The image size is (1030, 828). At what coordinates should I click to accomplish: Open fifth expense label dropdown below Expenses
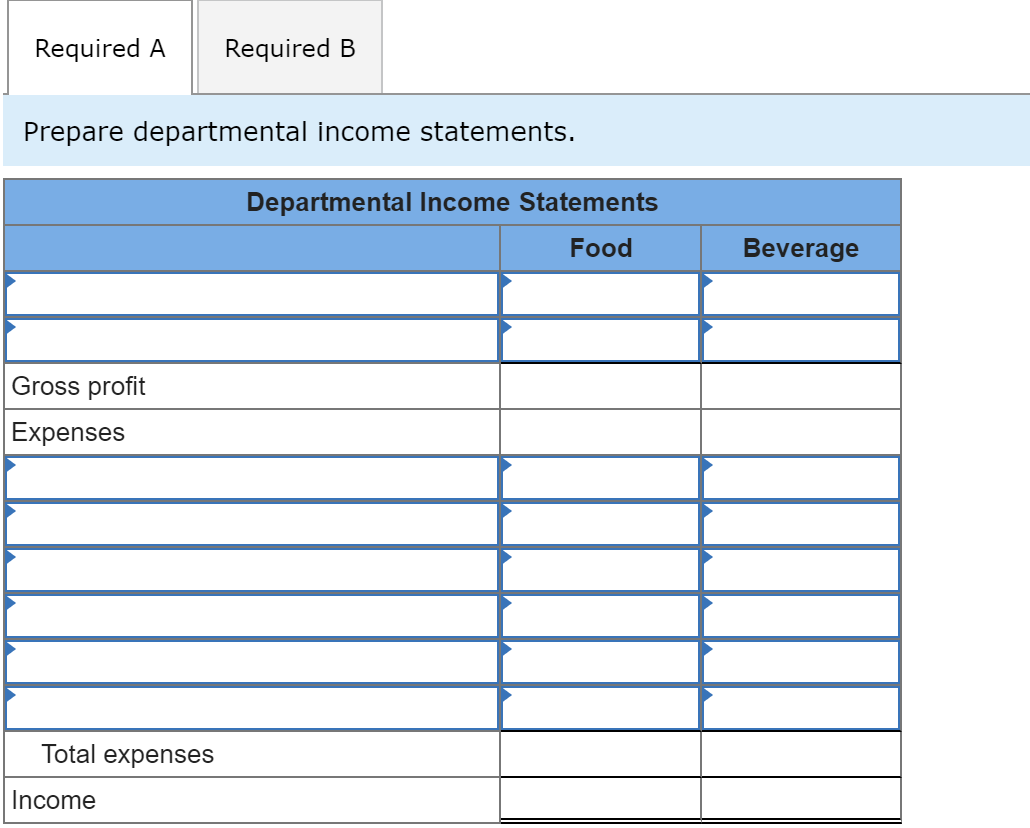pos(252,662)
